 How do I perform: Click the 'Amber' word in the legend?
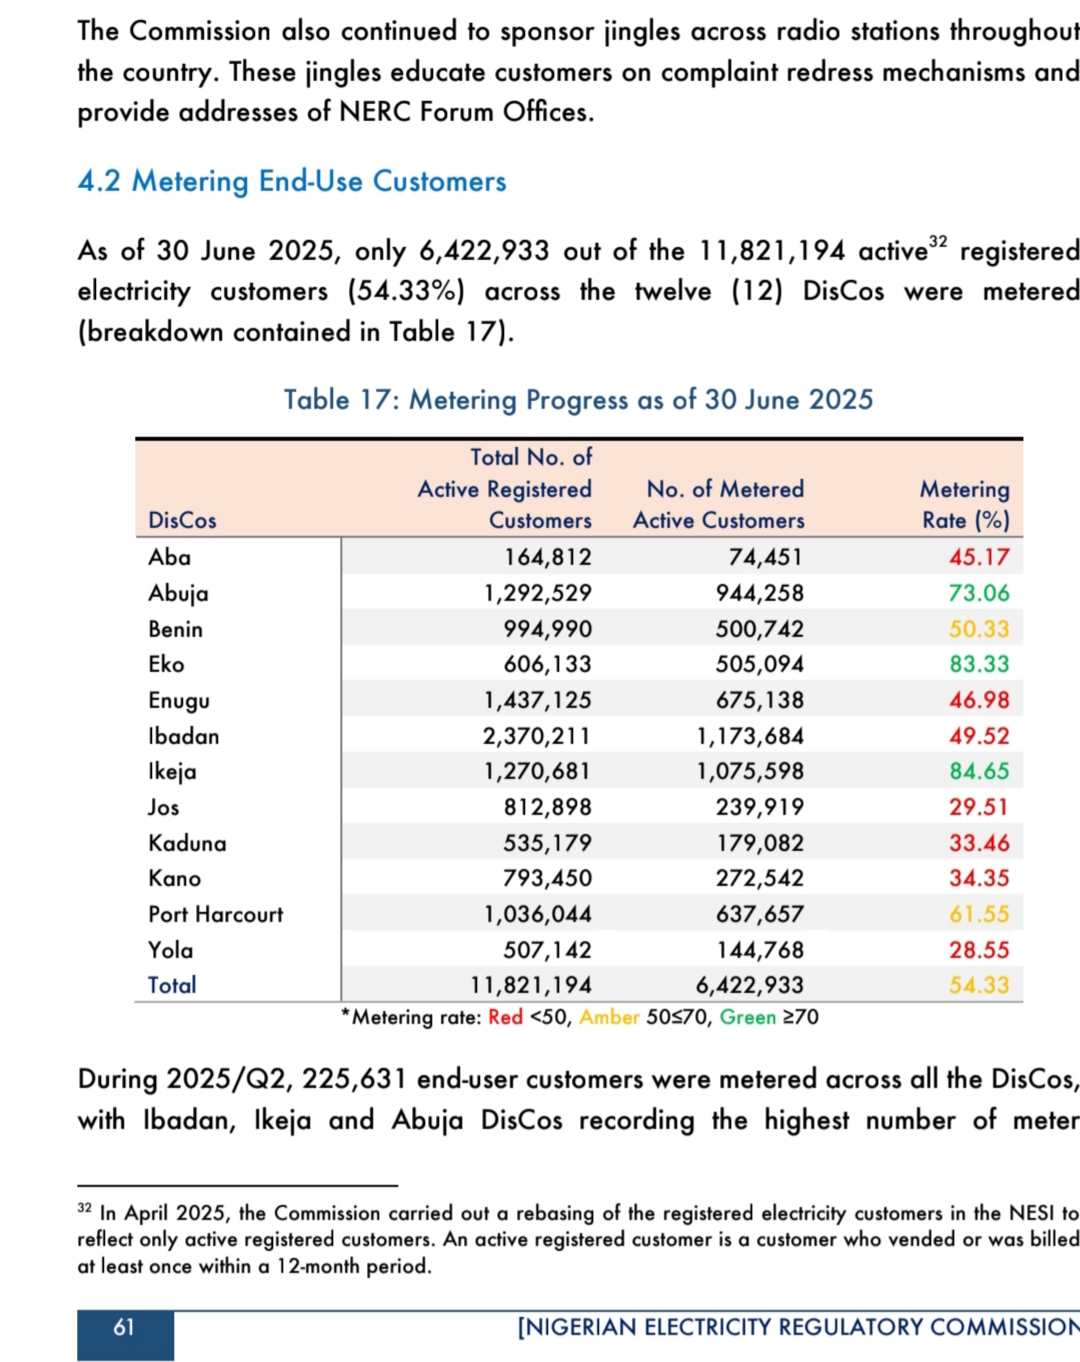(609, 1017)
